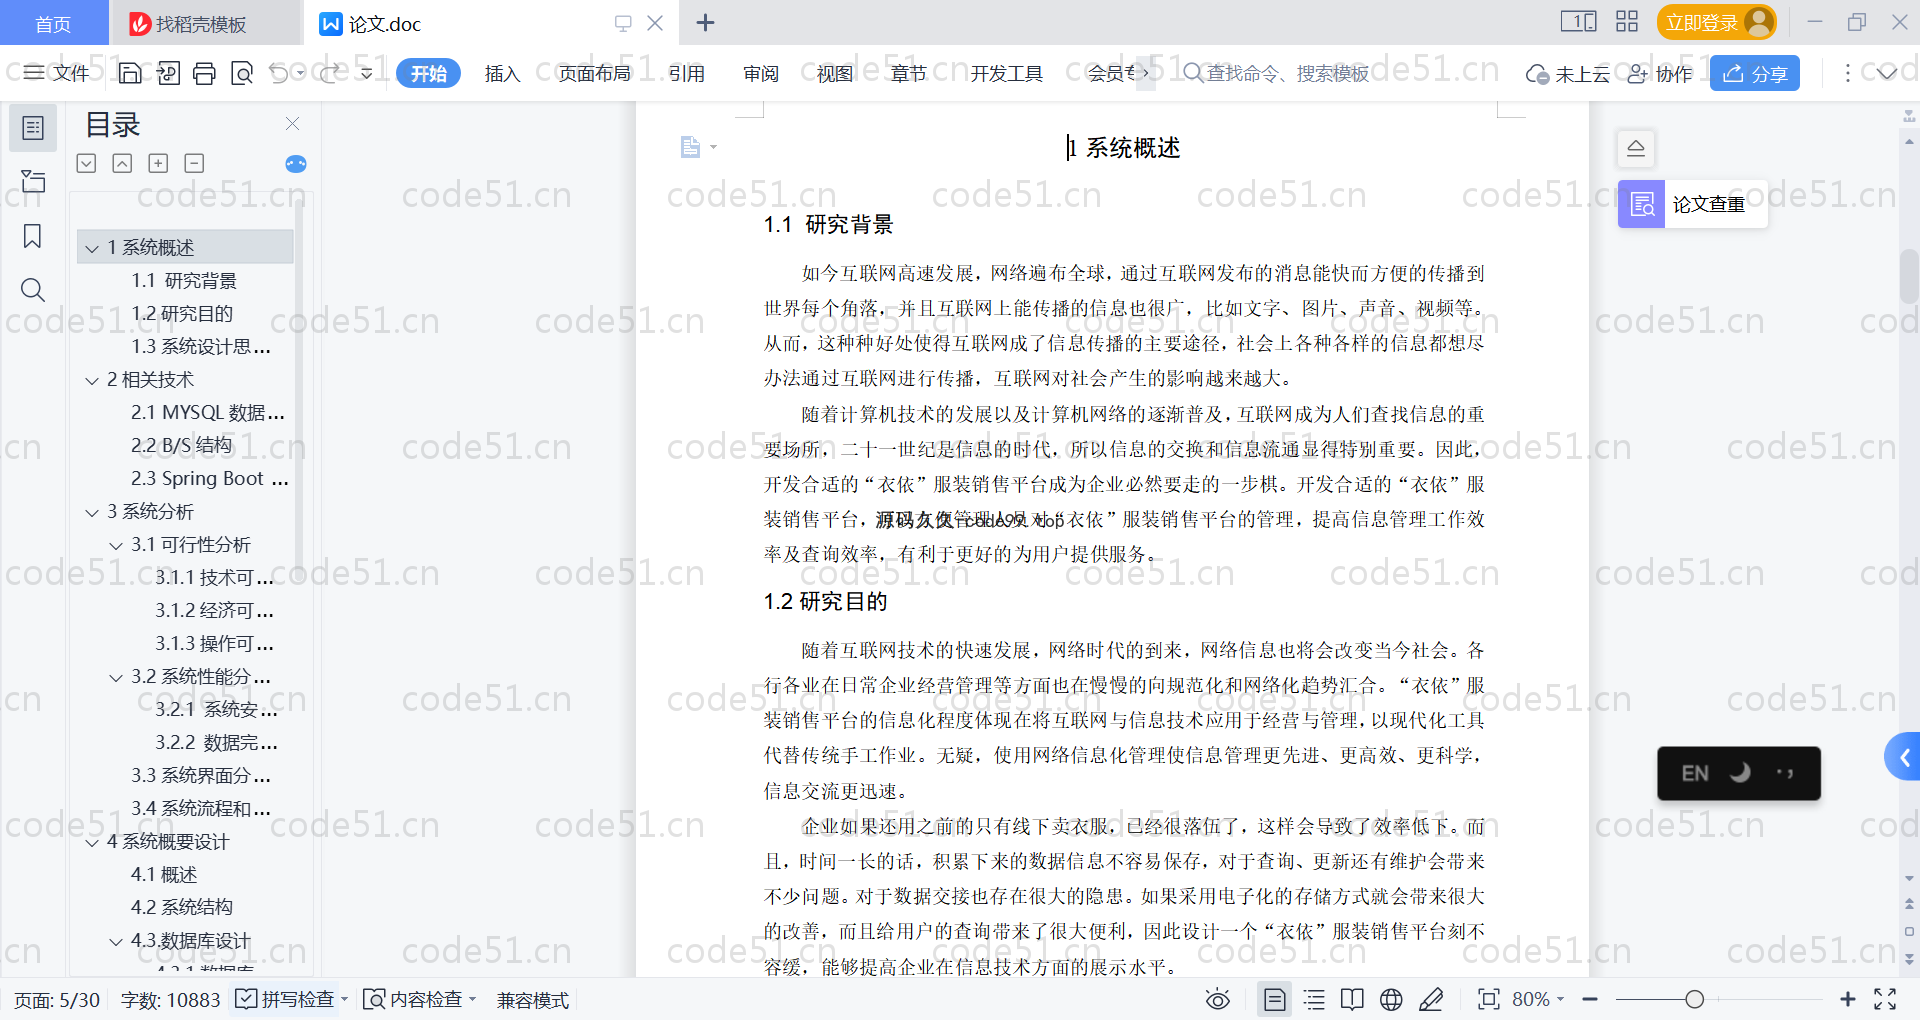Collapse the 3.1 可行性分析 outline node
The image size is (1920, 1020).
click(116, 545)
